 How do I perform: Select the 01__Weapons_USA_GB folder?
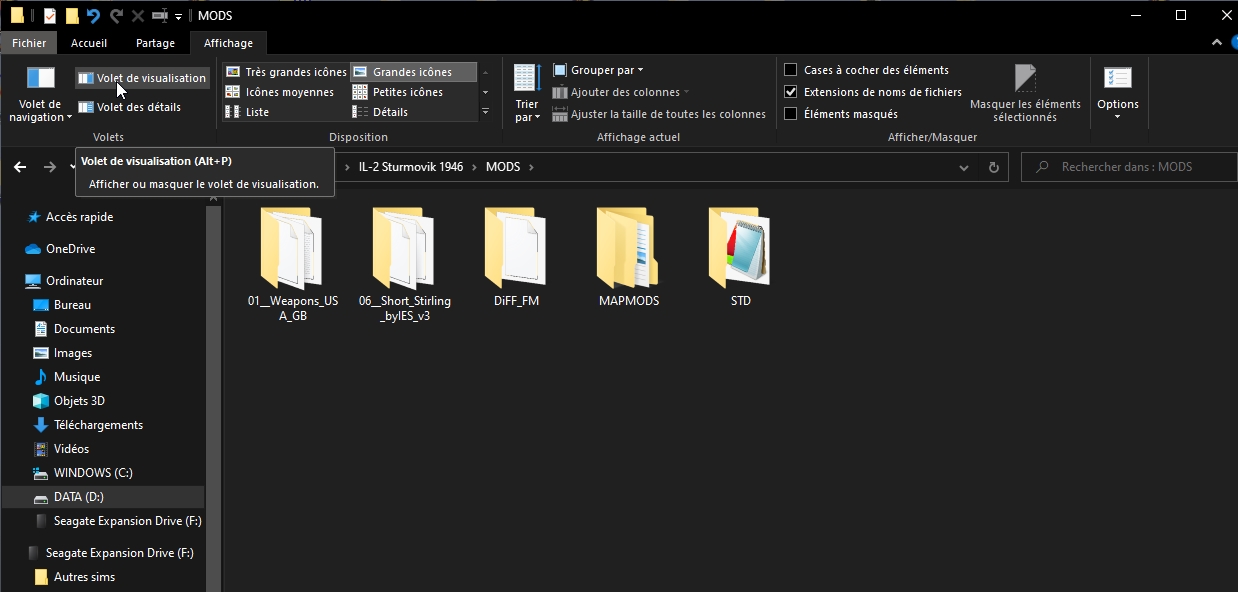click(x=292, y=264)
